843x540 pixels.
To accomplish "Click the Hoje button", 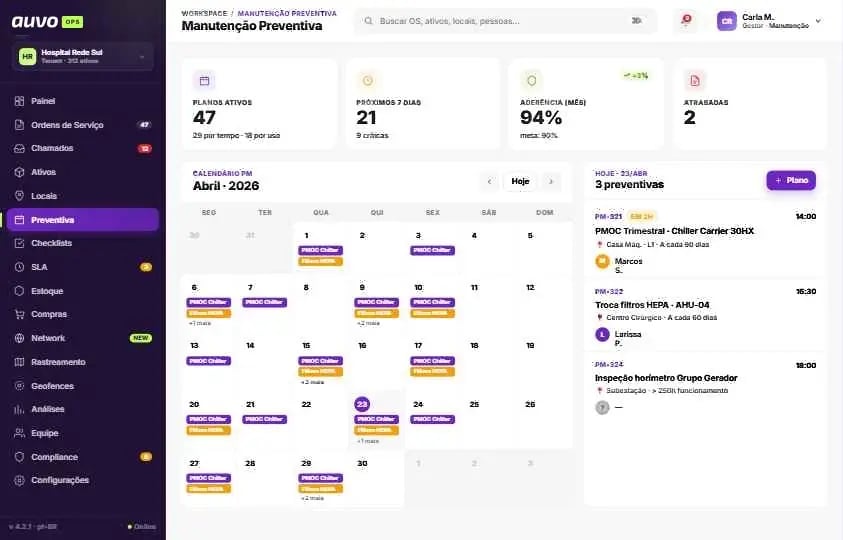I will point(520,181).
